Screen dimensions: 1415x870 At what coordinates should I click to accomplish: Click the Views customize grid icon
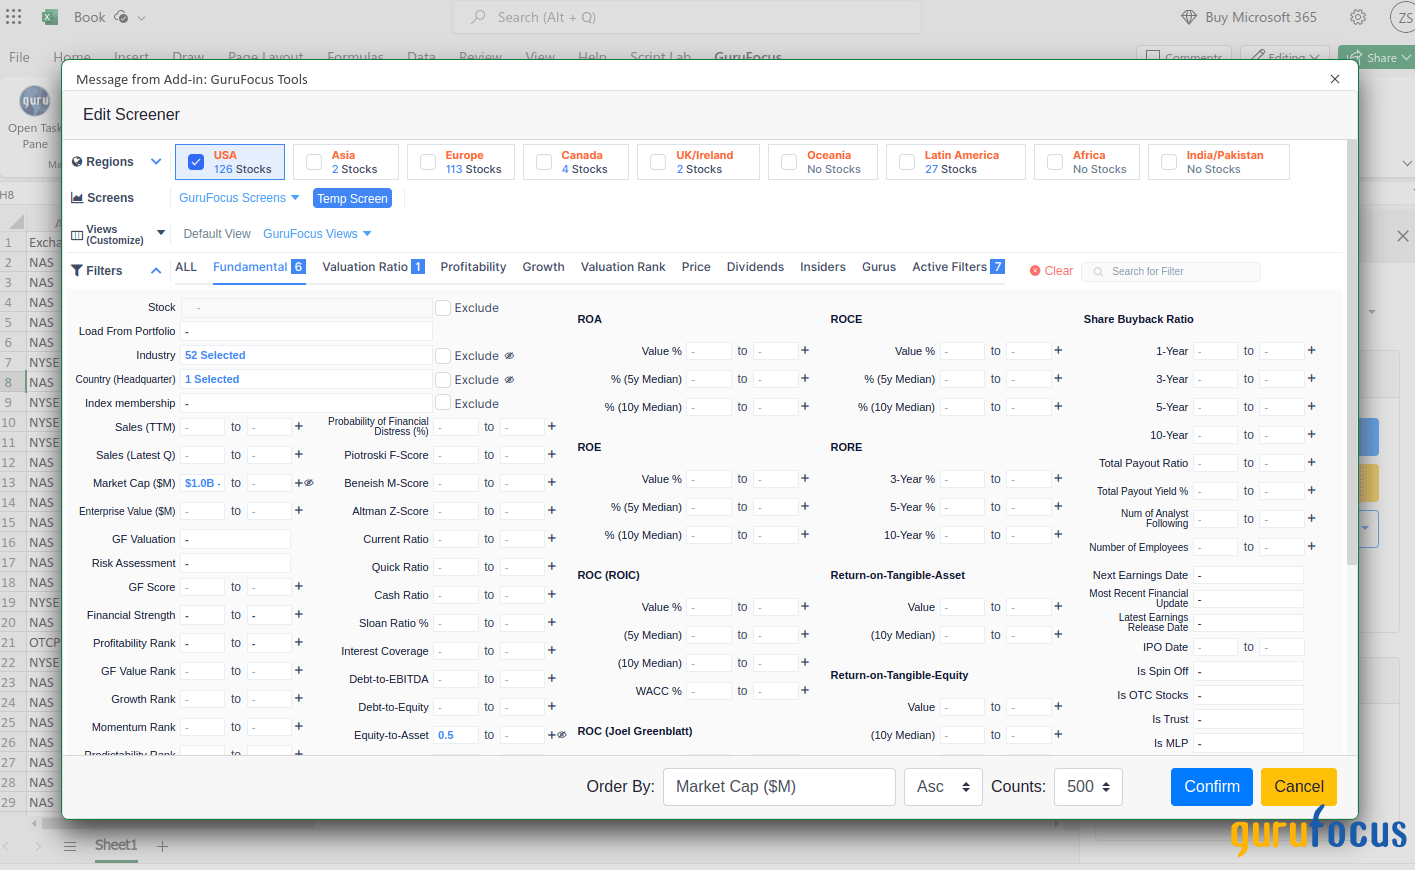(x=78, y=233)
